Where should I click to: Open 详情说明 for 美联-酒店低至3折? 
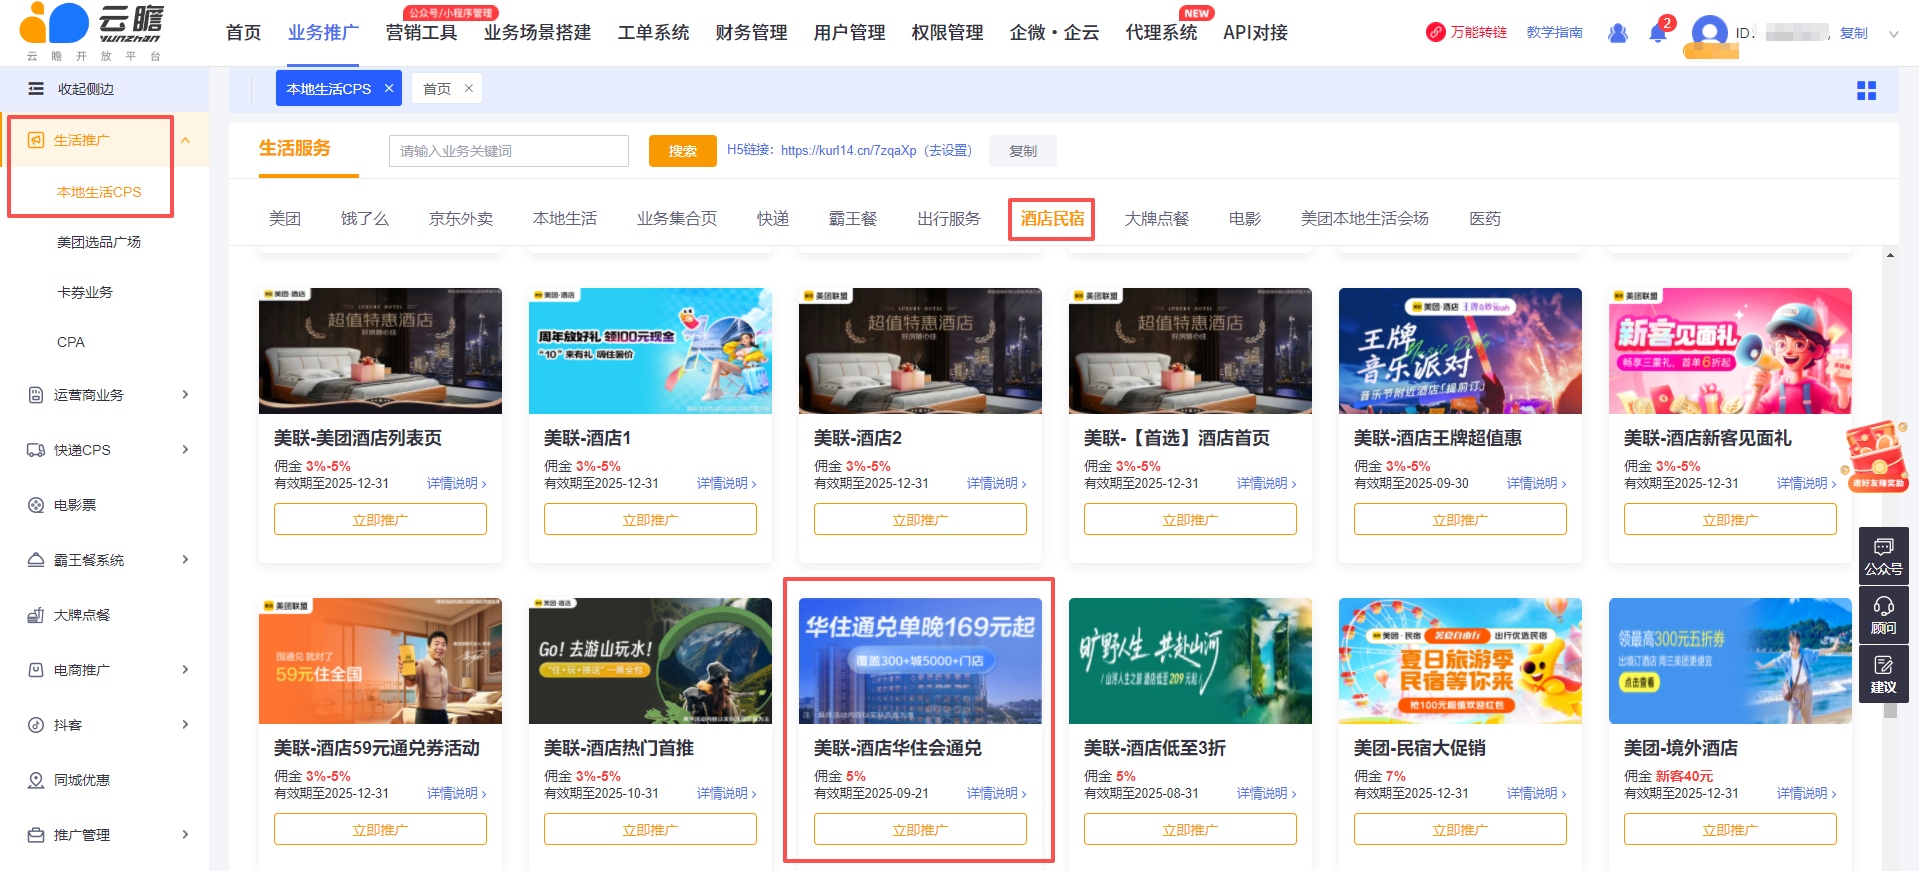pyautogui.click(x=1266, y=793)
